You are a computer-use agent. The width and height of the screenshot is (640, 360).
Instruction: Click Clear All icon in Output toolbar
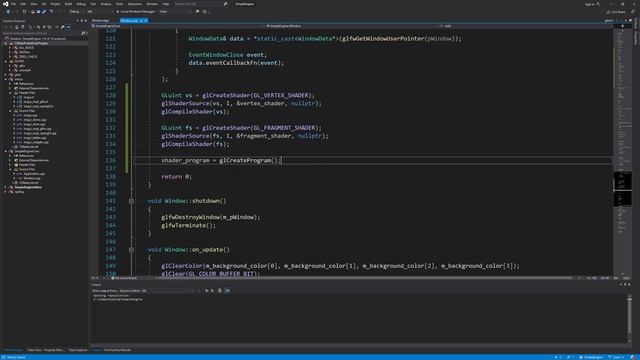(x=220, y=291)
